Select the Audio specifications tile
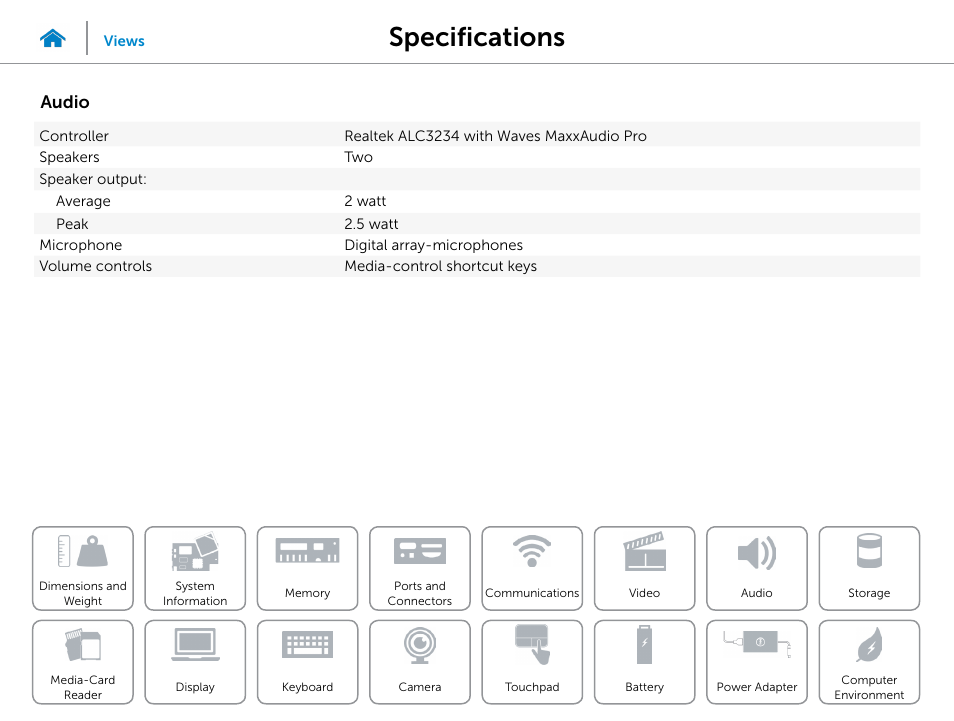This screenshot has height=721, width=954. [757, 568]
